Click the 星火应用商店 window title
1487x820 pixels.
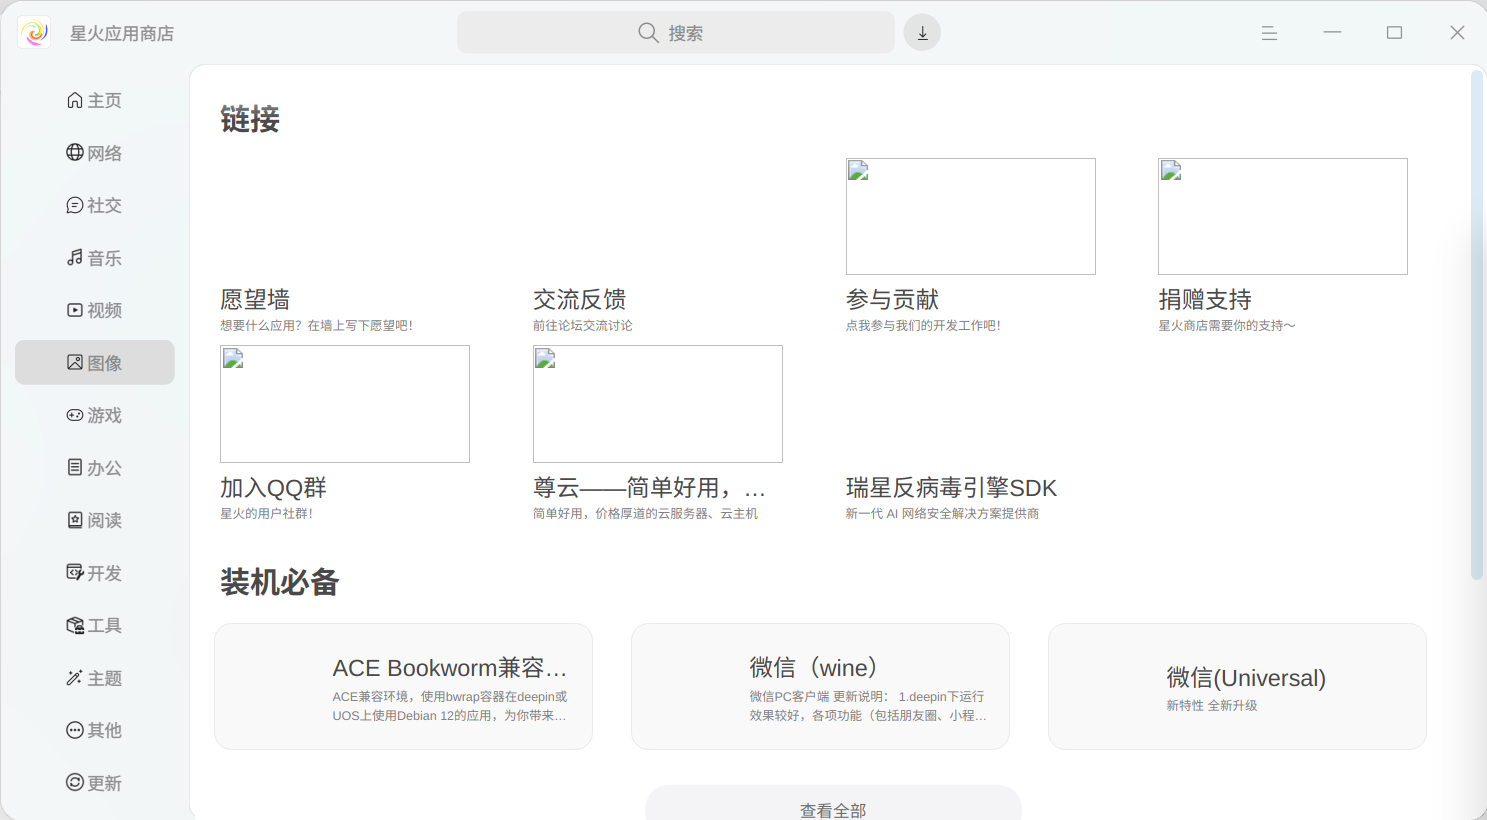point(122,33)
